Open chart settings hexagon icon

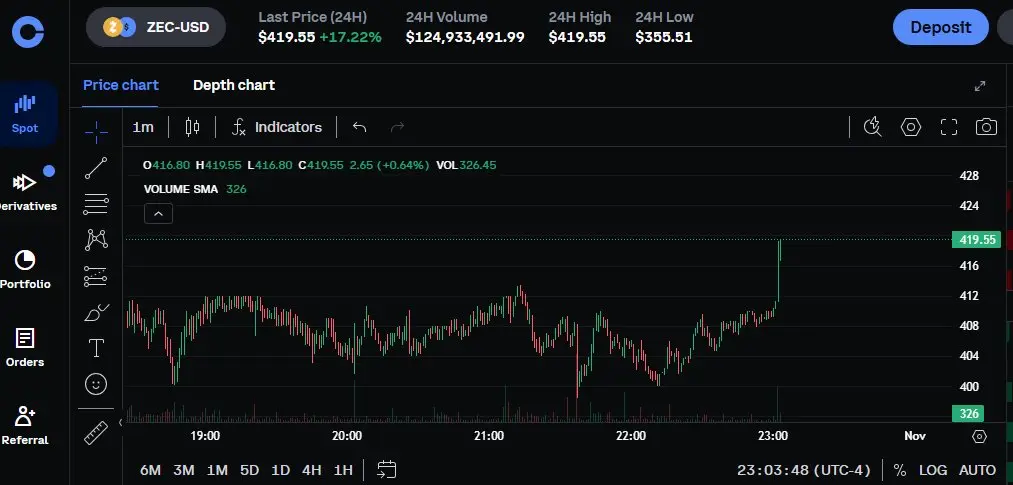[x=911, y=127]
